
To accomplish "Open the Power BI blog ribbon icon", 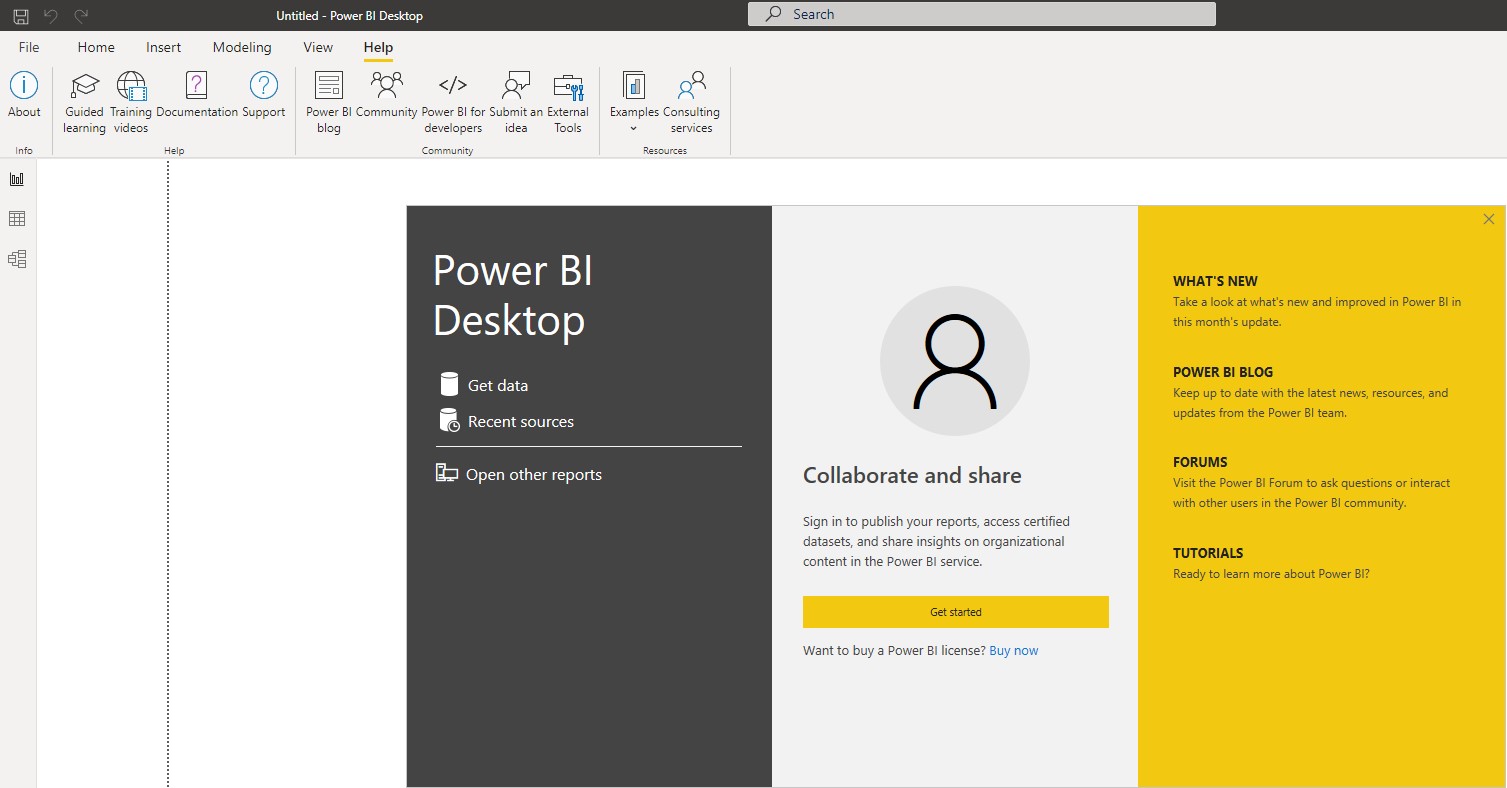I will coord(329,85).
